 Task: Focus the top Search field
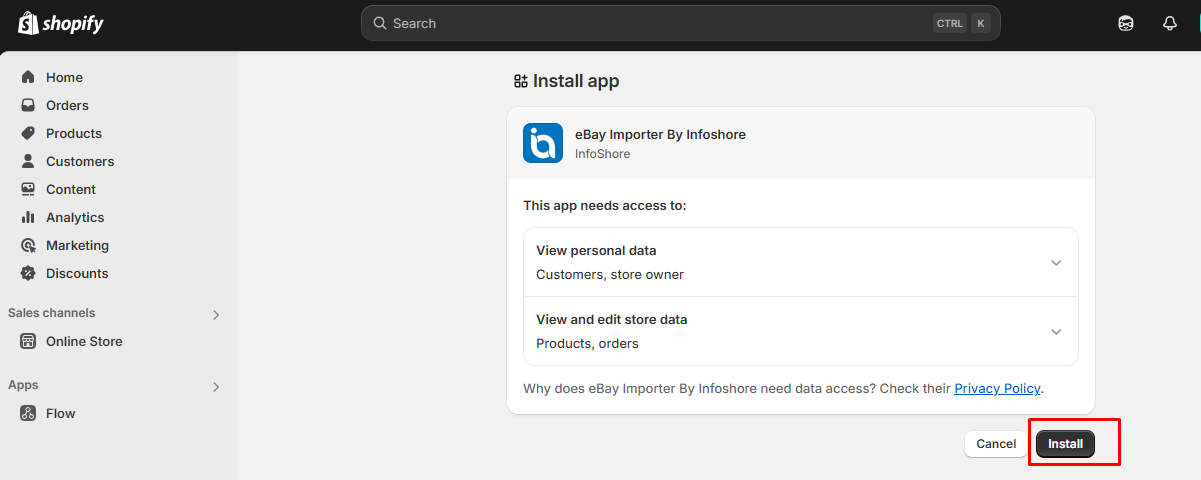pos(680,23)
